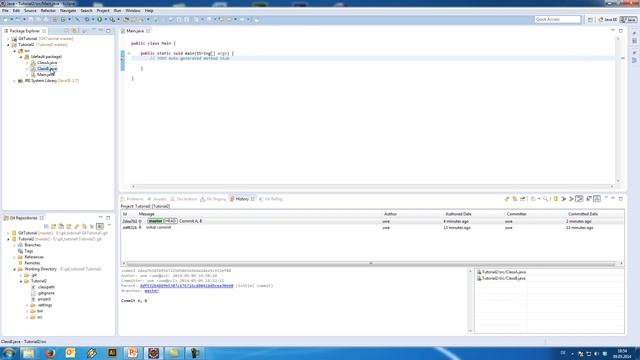
Task: Open the Window menu
Action: tap(133, 11)
